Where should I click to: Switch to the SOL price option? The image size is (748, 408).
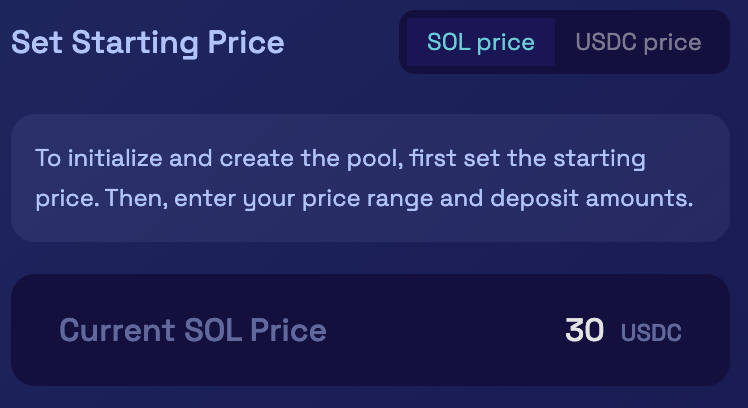[481, 43]
